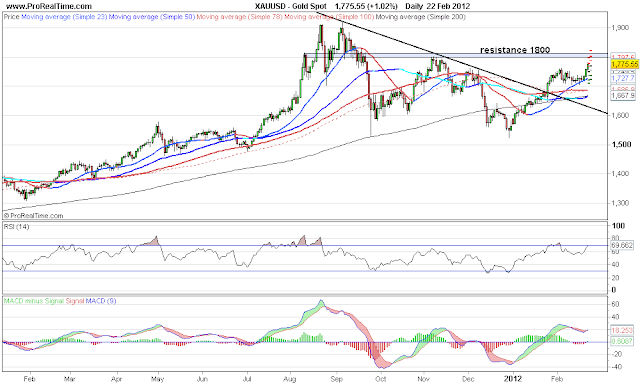Click the 80 label on RSI axis
Screen dimensions: 640x384
616,238
